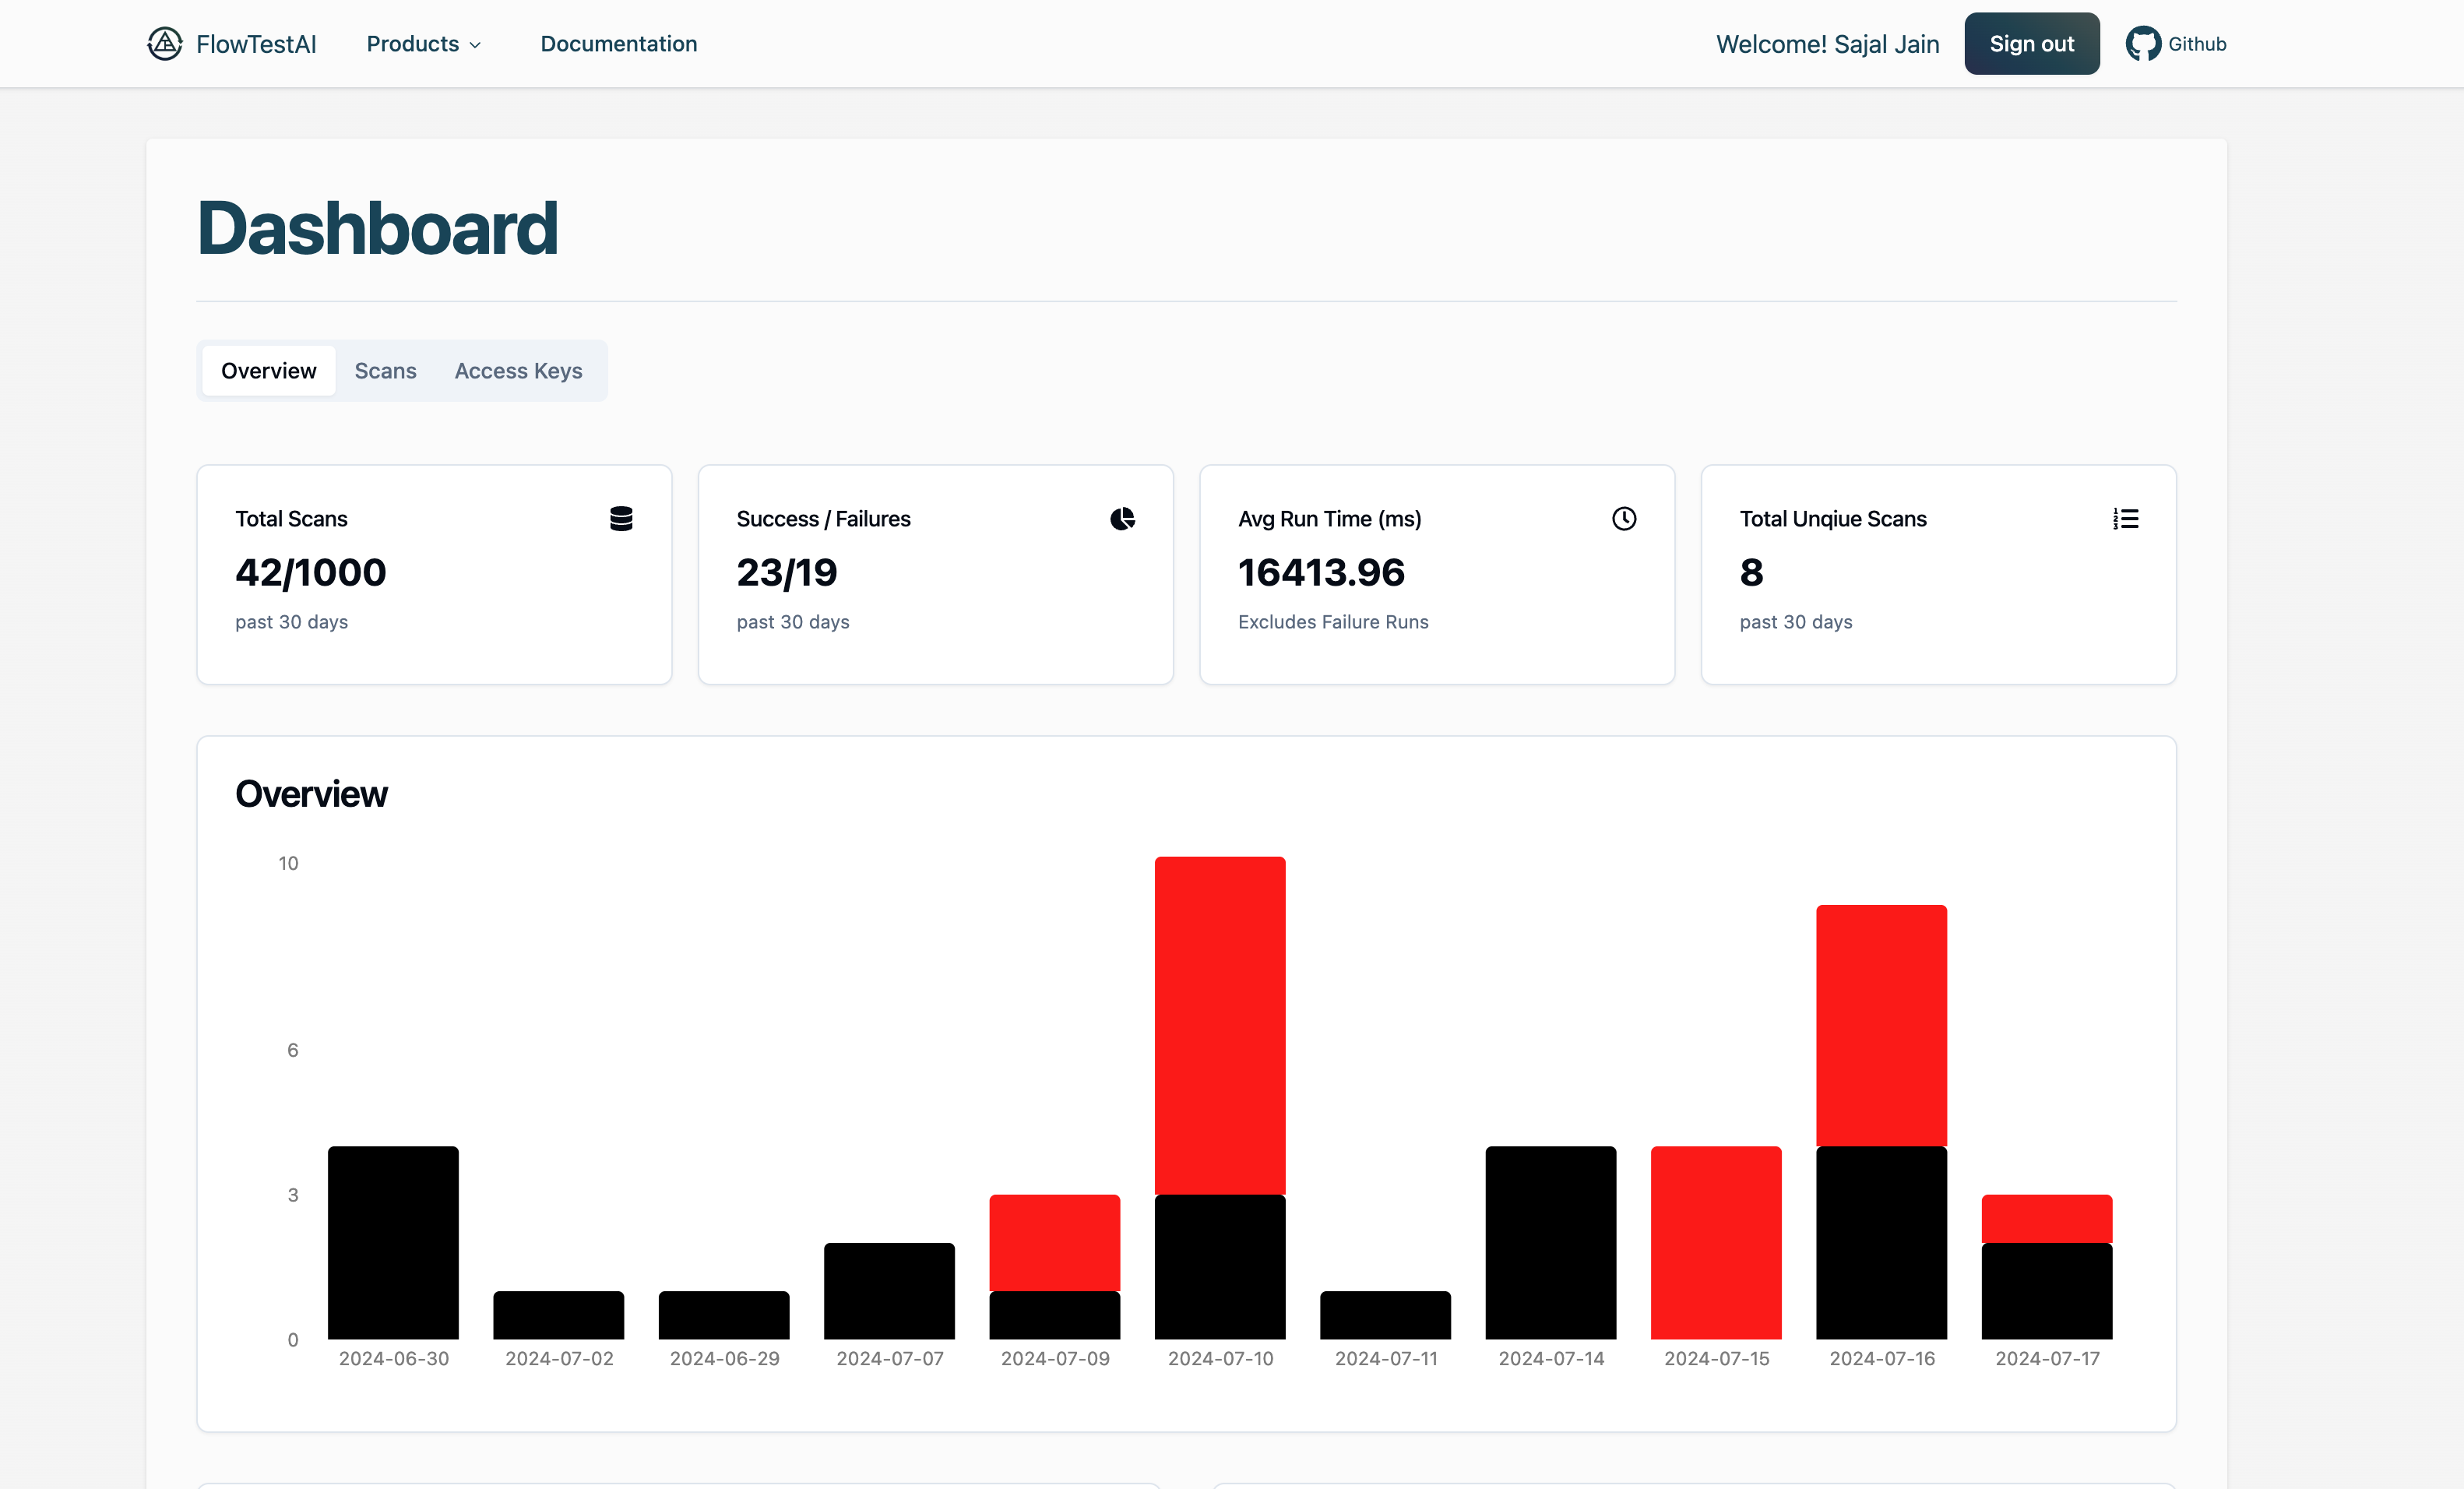Switch to the Scans tab

(x=385, y=370)
